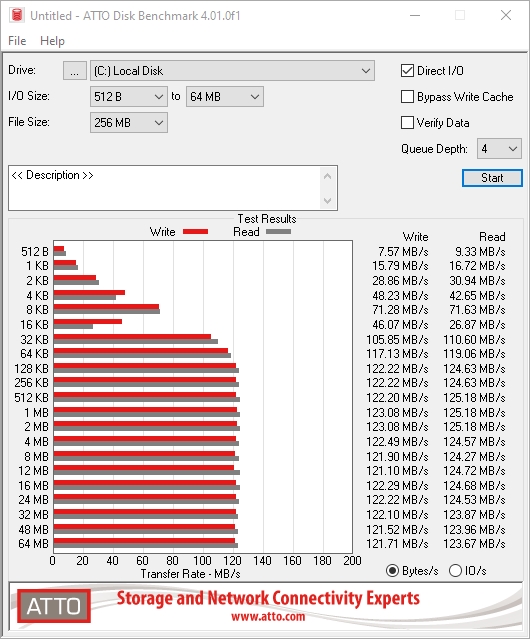The height and width of the screenshot is (639, 530).
Task: Click the 200 axis tick label
Action: coord(352,561)
